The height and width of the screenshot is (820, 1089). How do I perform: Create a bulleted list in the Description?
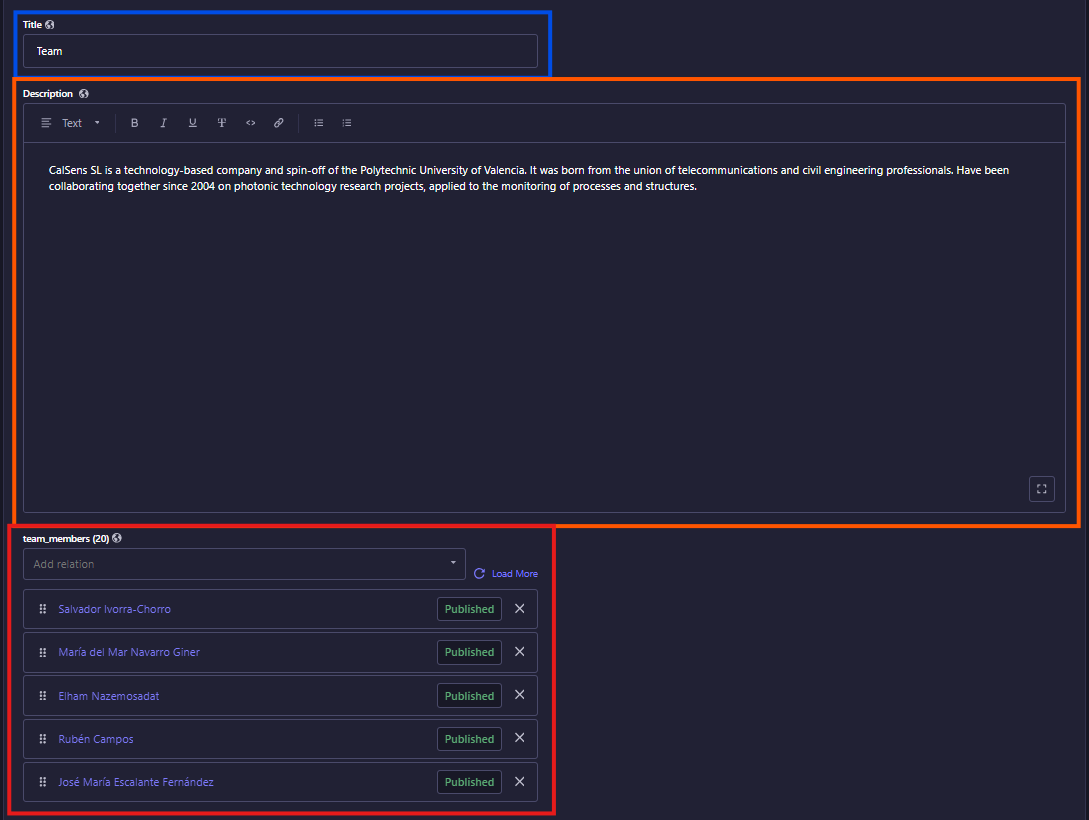click(319, 123)
